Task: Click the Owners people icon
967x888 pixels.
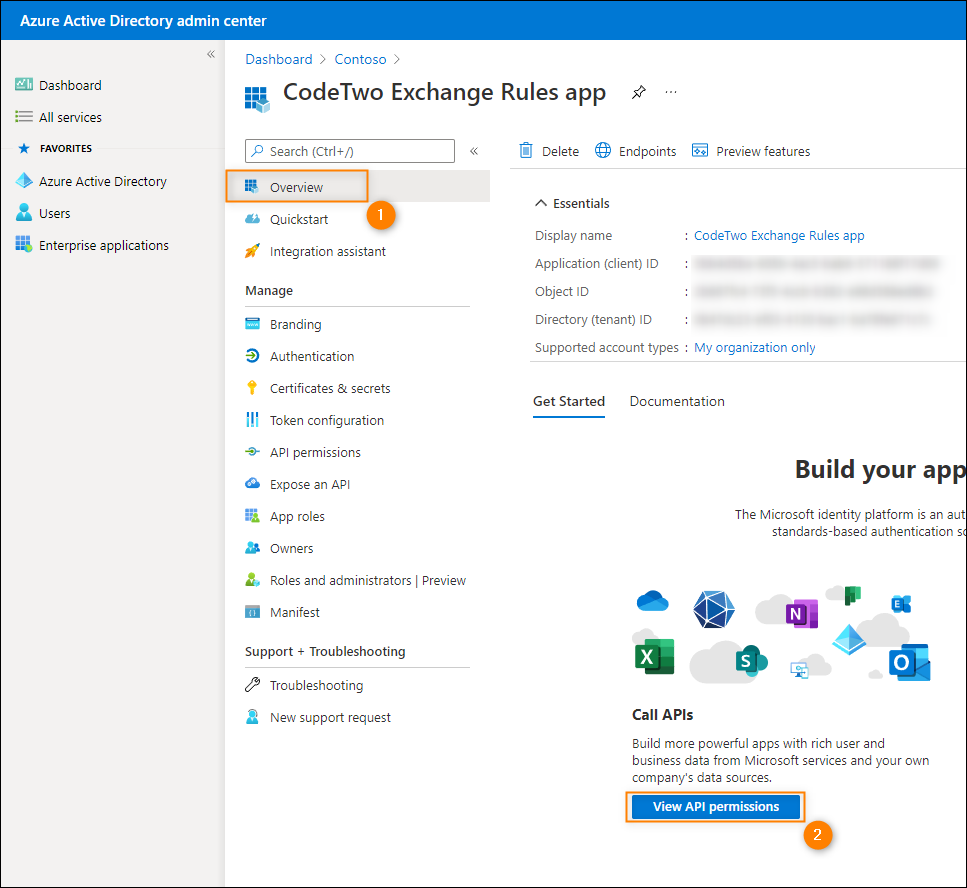Action: [x=252, y=548]
